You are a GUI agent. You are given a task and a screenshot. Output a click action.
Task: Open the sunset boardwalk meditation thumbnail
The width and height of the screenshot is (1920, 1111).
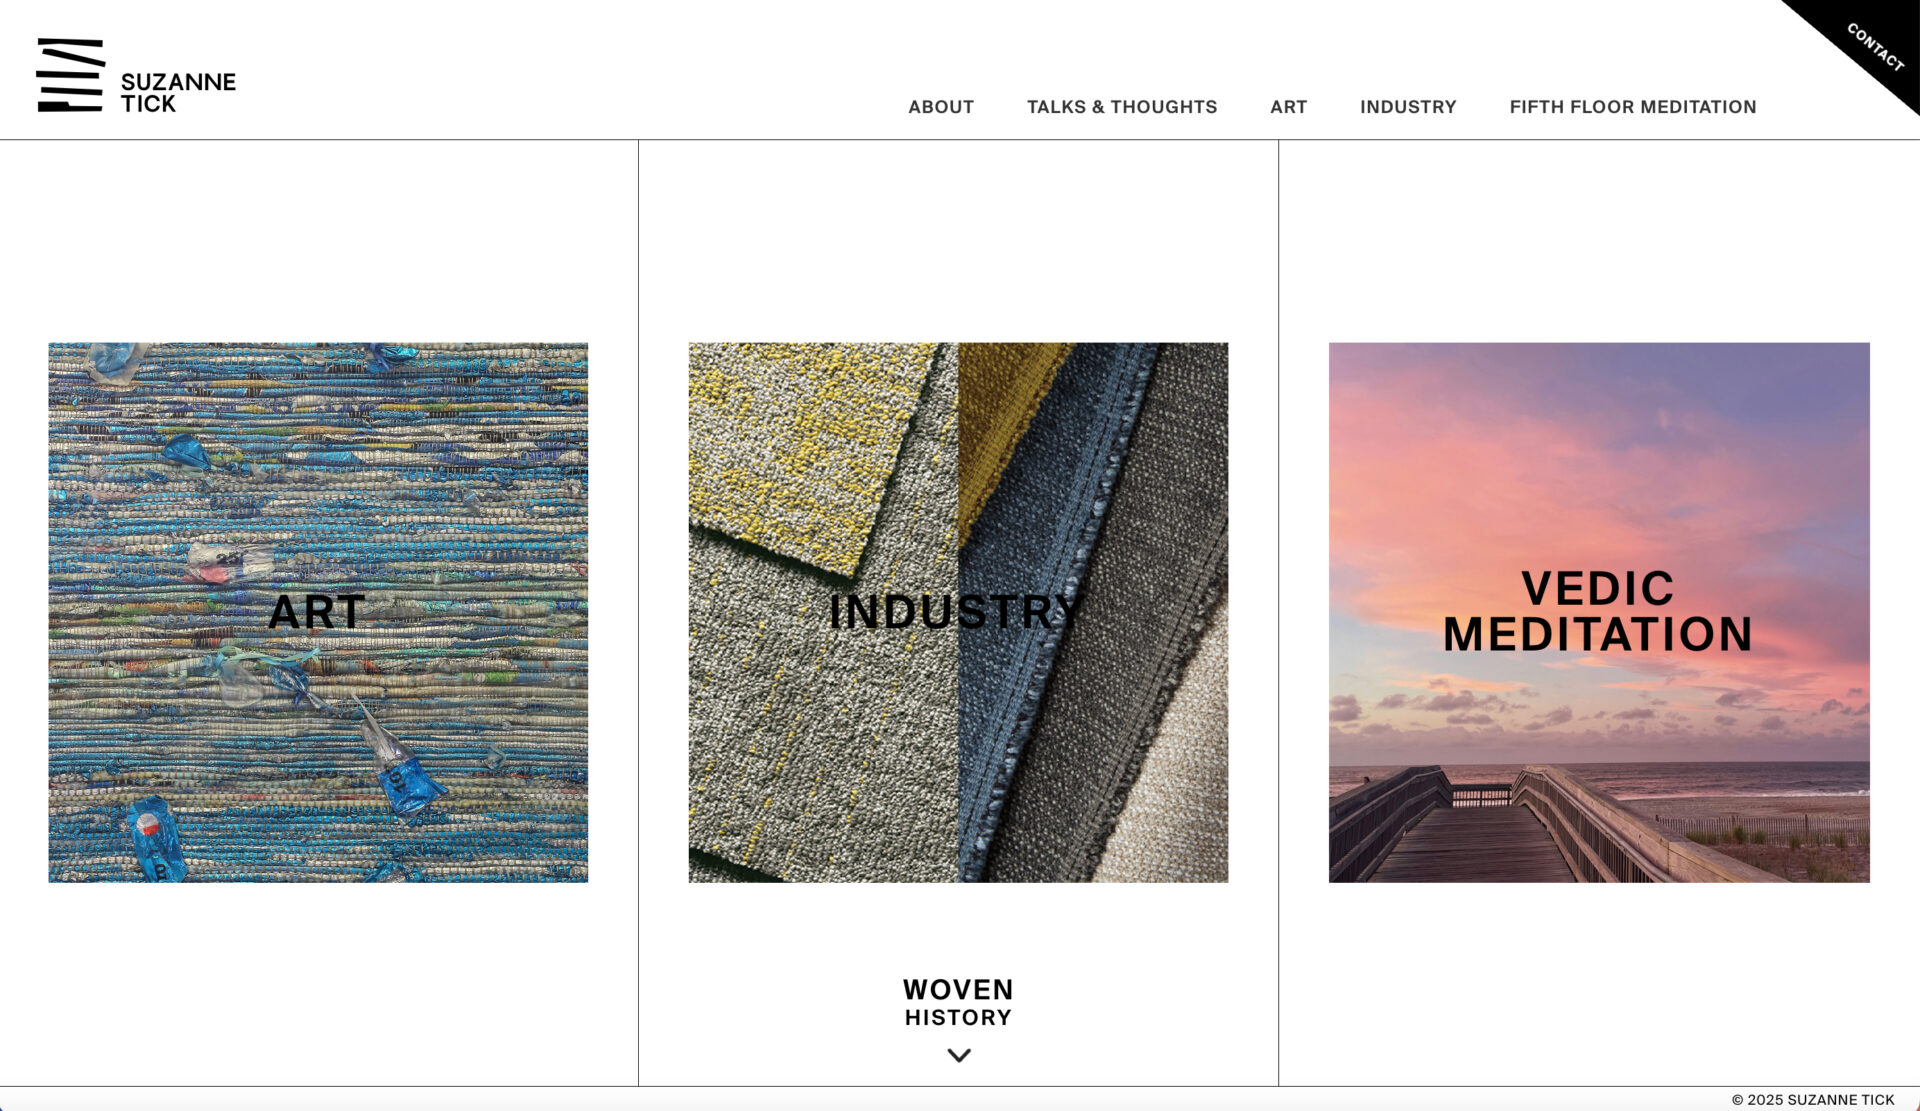(1598, 612)
